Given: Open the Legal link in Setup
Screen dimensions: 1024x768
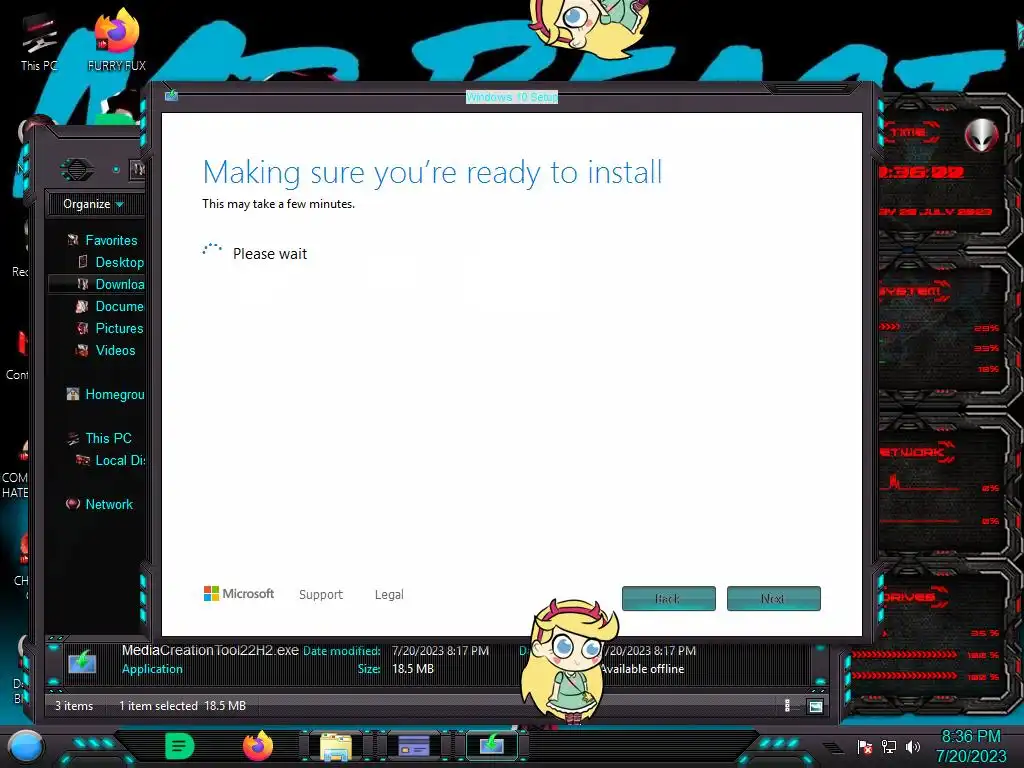Looking at the screenshot, I should pos(389,594).
